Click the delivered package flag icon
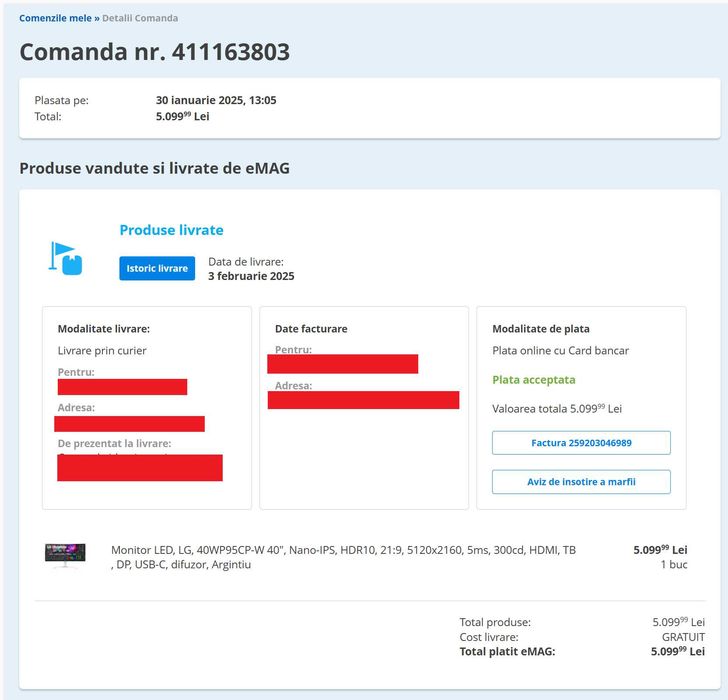The width and height of the screenshot is (728, 700). 65,259
